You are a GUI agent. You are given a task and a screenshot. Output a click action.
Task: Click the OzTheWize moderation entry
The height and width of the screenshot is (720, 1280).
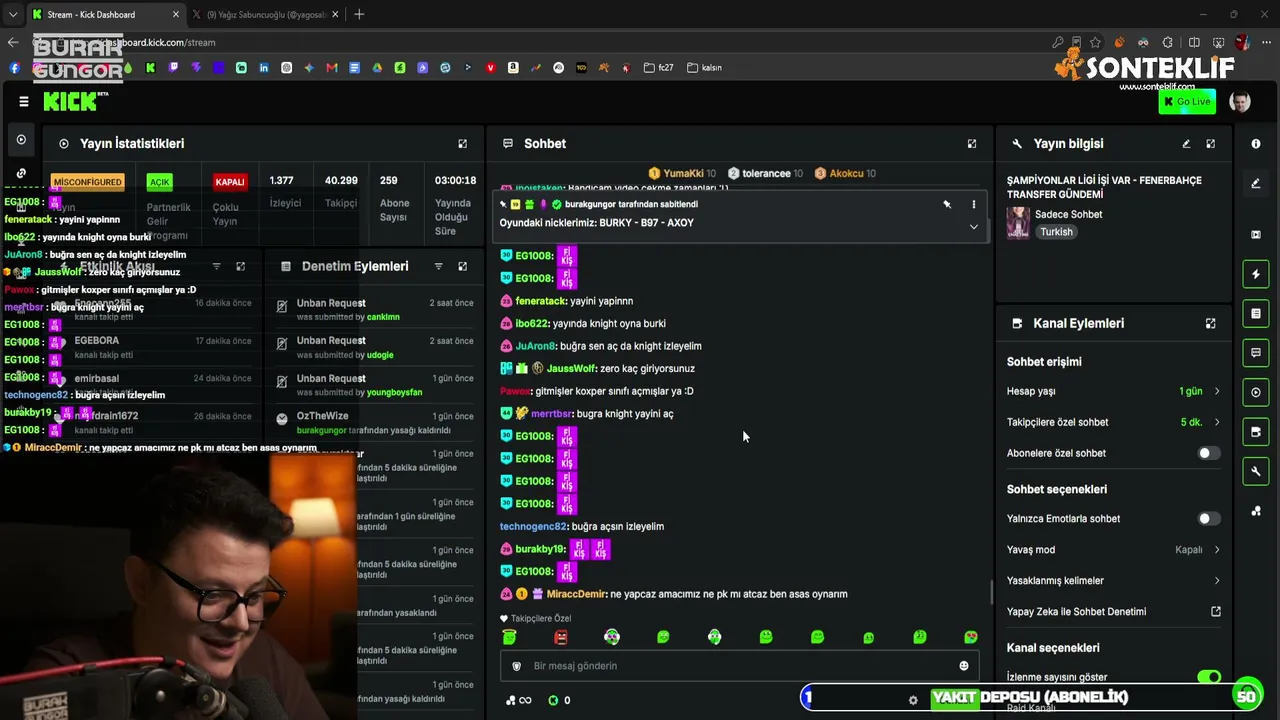pyautogui.click(x=375, y=423)
